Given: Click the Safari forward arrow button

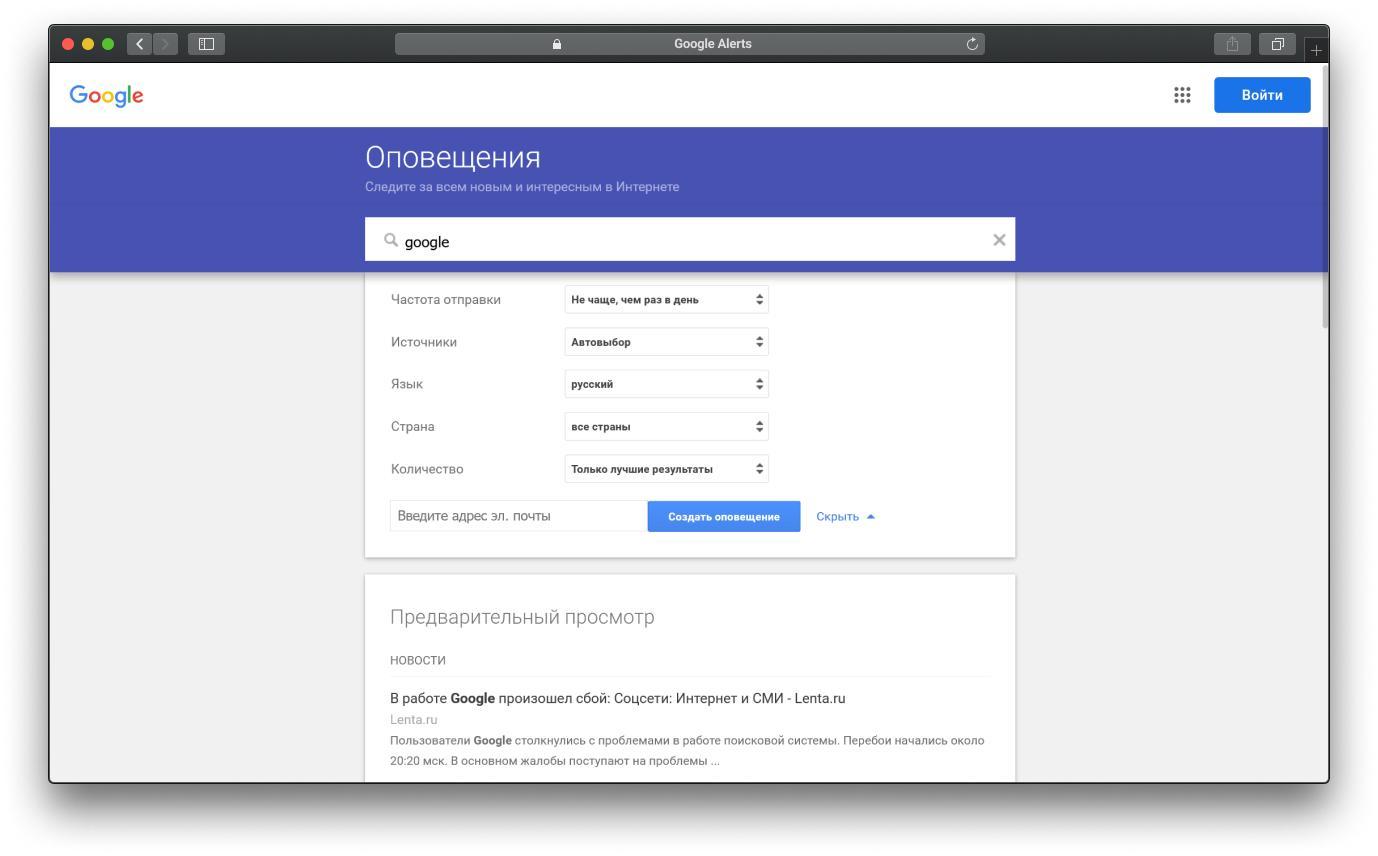Looking at the screenshot, I should pos(165,44).
